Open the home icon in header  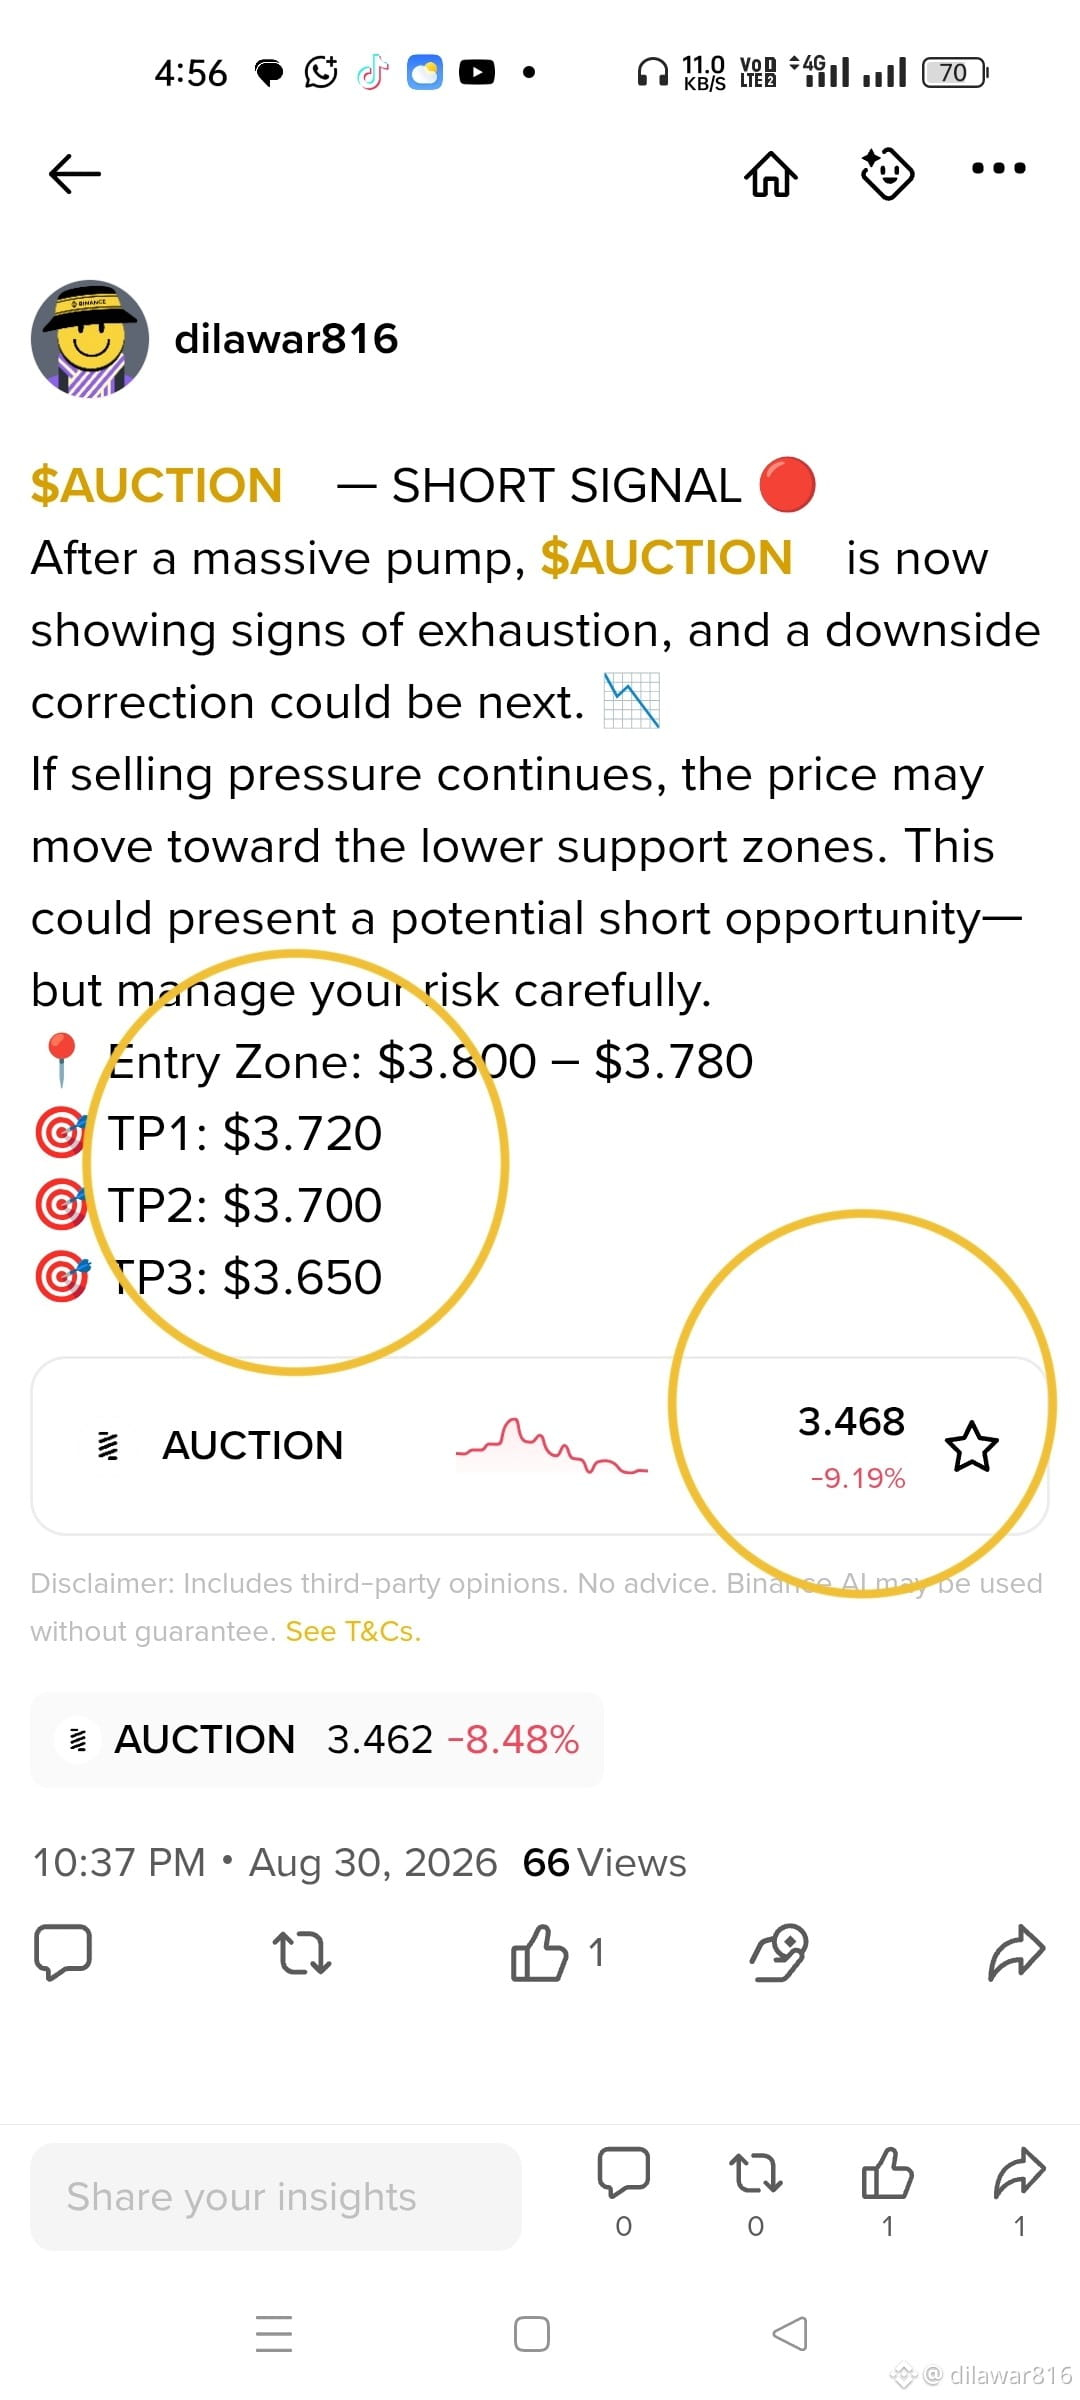[x=770, y=174]
